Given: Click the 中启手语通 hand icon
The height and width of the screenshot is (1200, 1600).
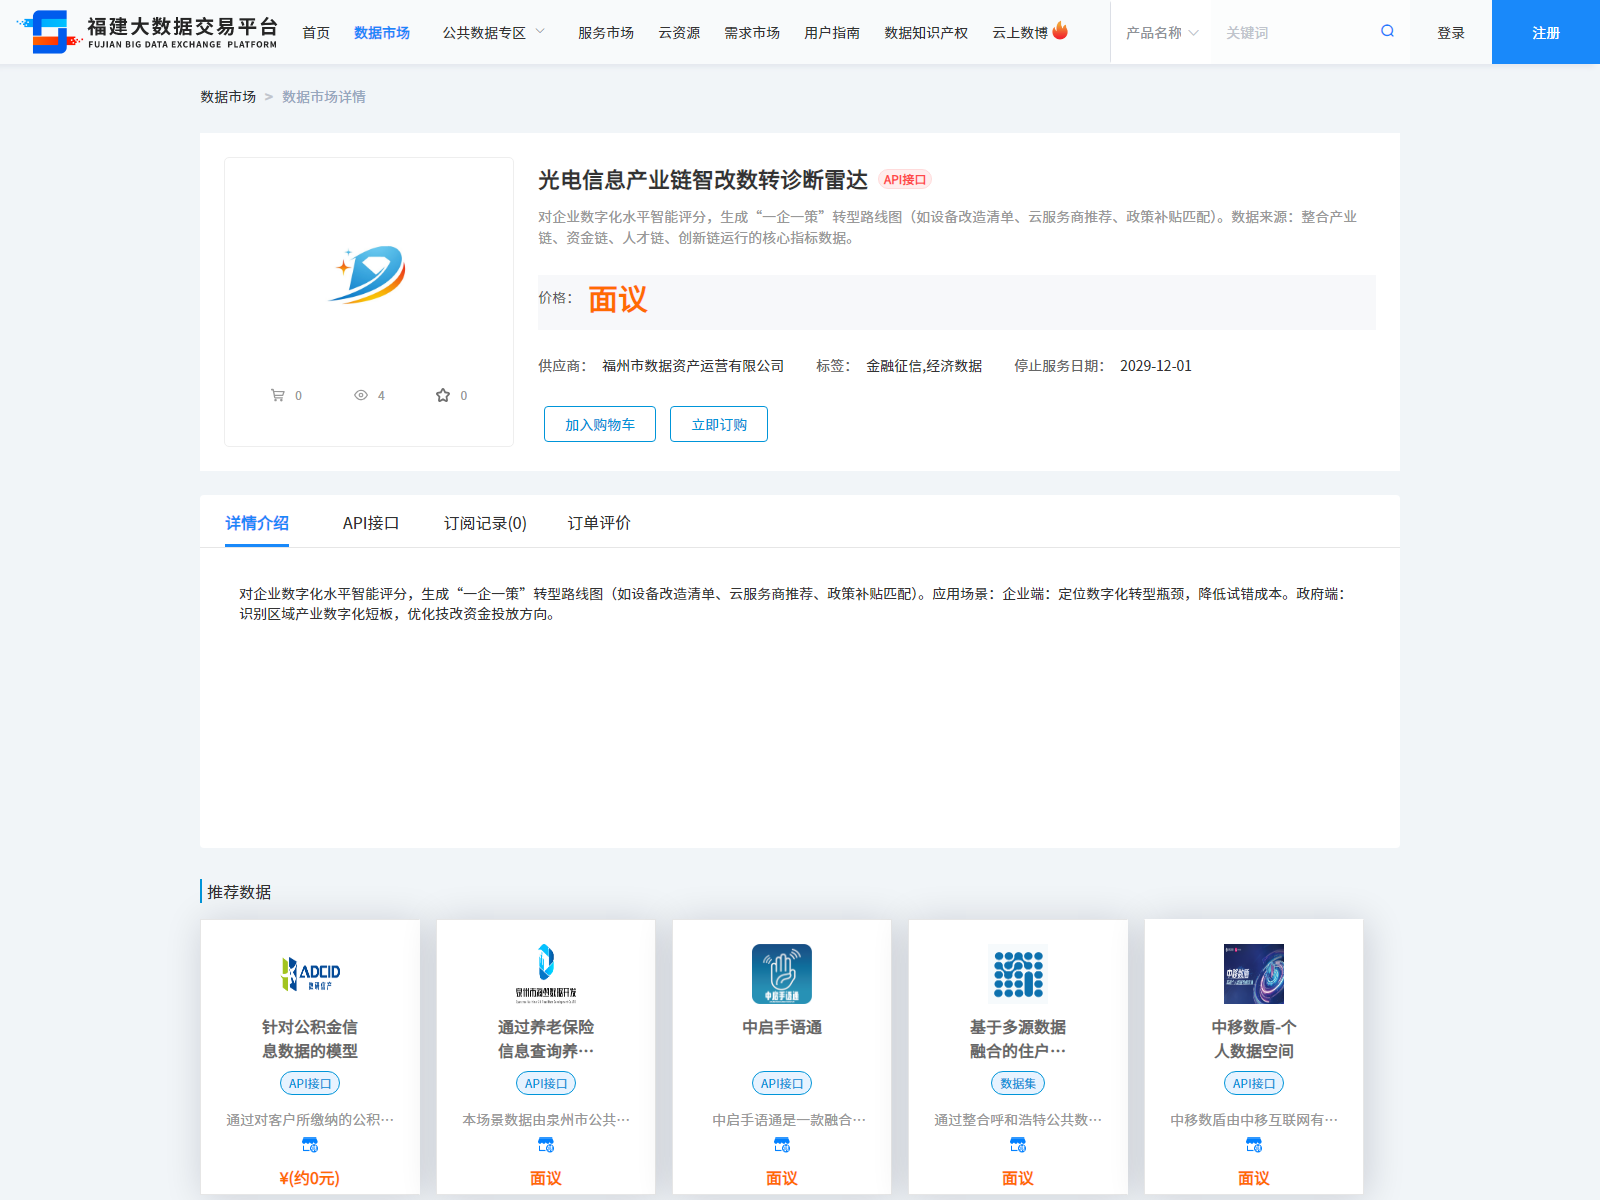Looking at the screenshot, I should click(782, 974).
